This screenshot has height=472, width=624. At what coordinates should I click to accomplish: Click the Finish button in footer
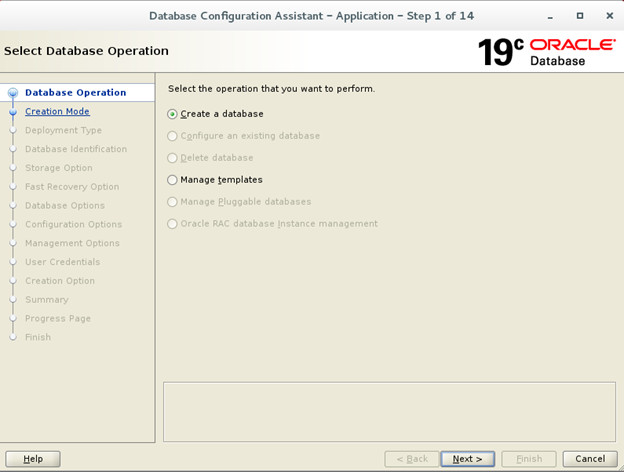[x=529, y=459]
